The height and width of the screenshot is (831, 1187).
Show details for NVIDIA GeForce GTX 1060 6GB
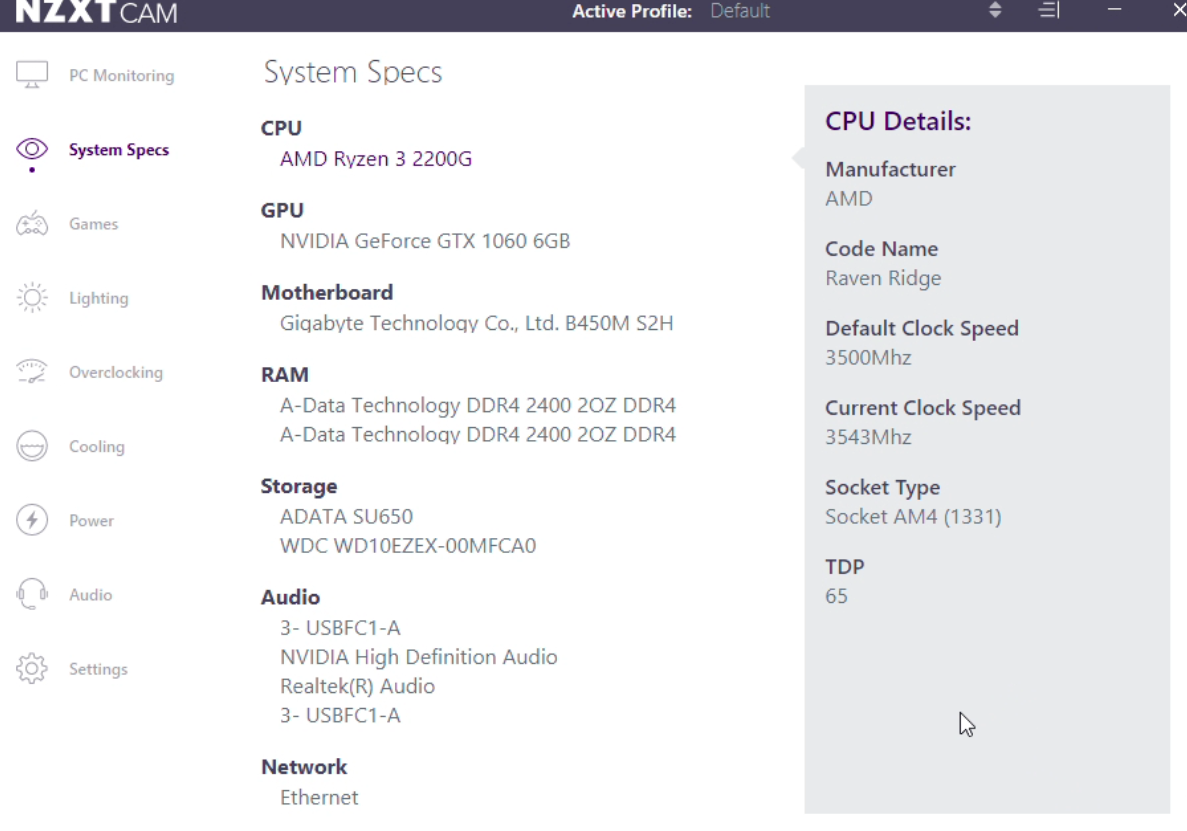[425, 241]
